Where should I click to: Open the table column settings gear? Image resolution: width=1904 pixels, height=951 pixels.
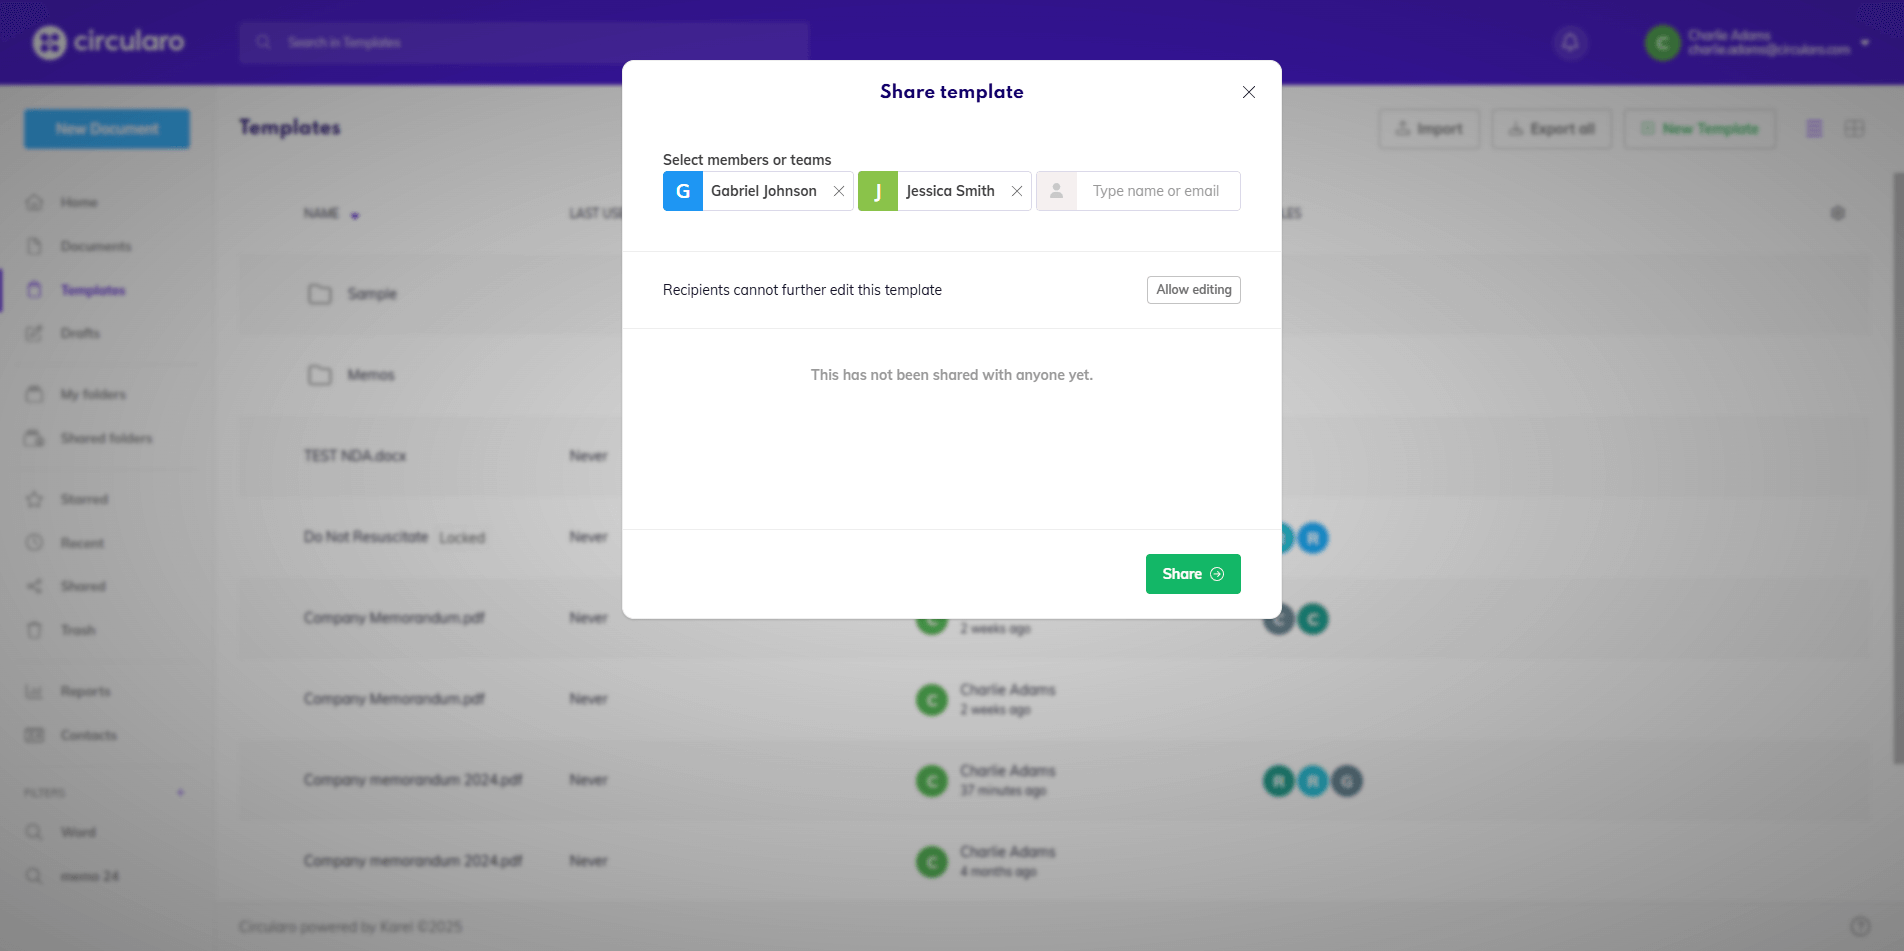[x=1837, y=213]
